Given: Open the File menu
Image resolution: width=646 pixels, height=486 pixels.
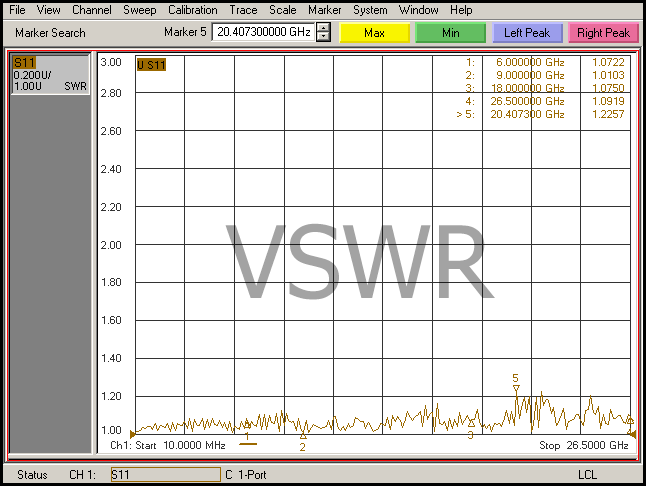Looking at the screenshot, I should [17, 10].
